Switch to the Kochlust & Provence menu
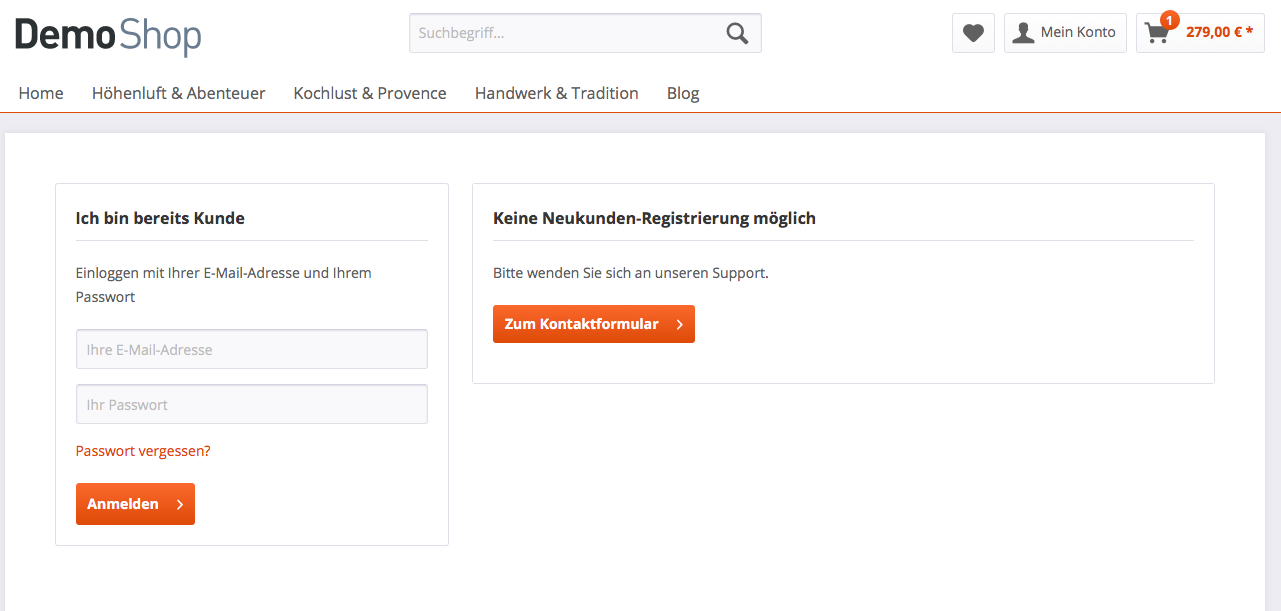This screenshot has height=611, width=1281. click(370, 93)
